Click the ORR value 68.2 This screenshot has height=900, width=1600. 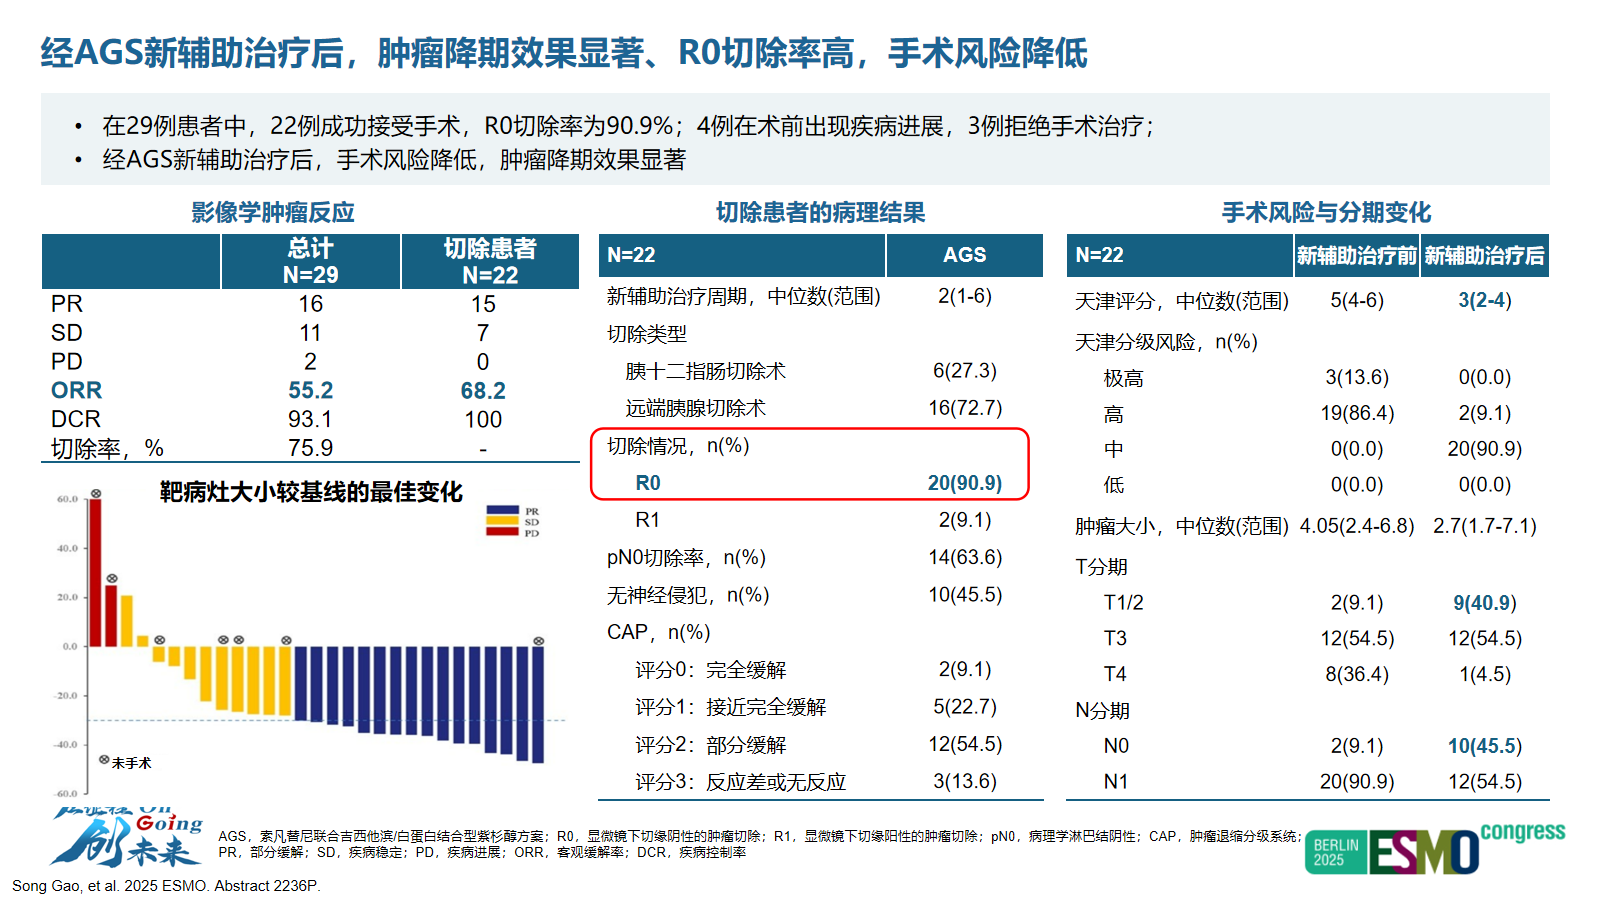483,391
